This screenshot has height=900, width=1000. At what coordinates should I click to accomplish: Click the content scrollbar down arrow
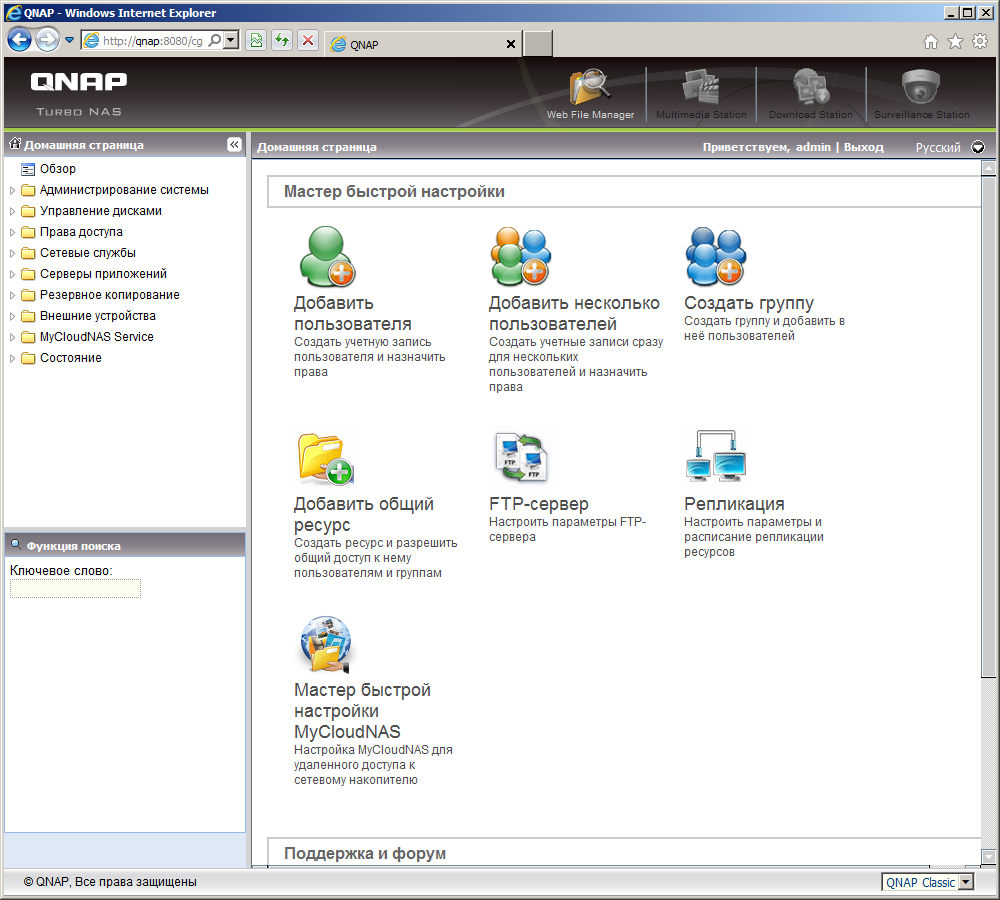pos(989,857)
